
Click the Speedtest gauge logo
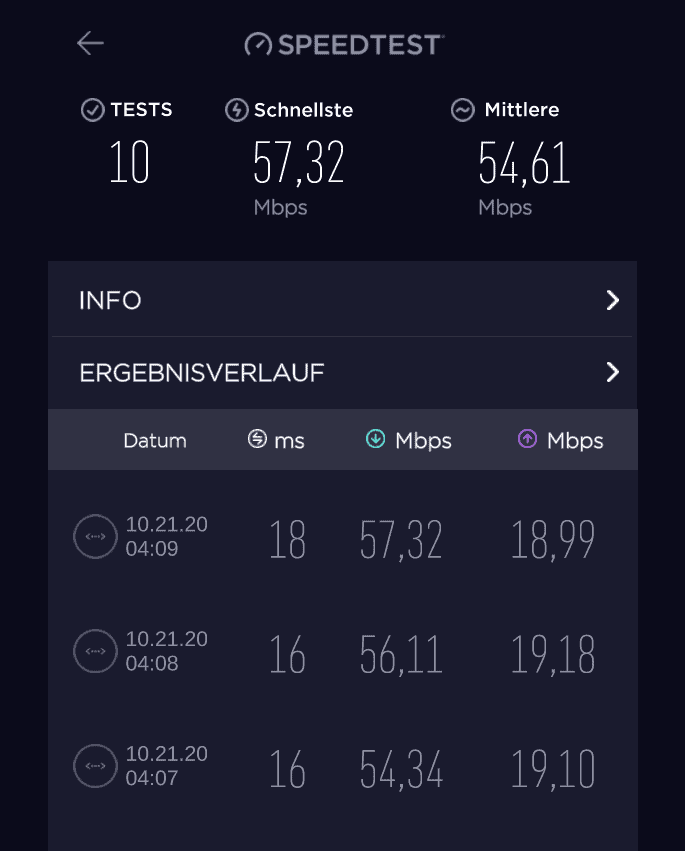pos(258,45)
